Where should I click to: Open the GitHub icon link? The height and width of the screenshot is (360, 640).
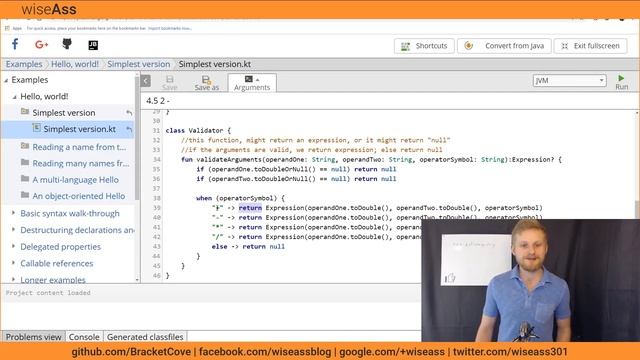(x=67, y=44)
